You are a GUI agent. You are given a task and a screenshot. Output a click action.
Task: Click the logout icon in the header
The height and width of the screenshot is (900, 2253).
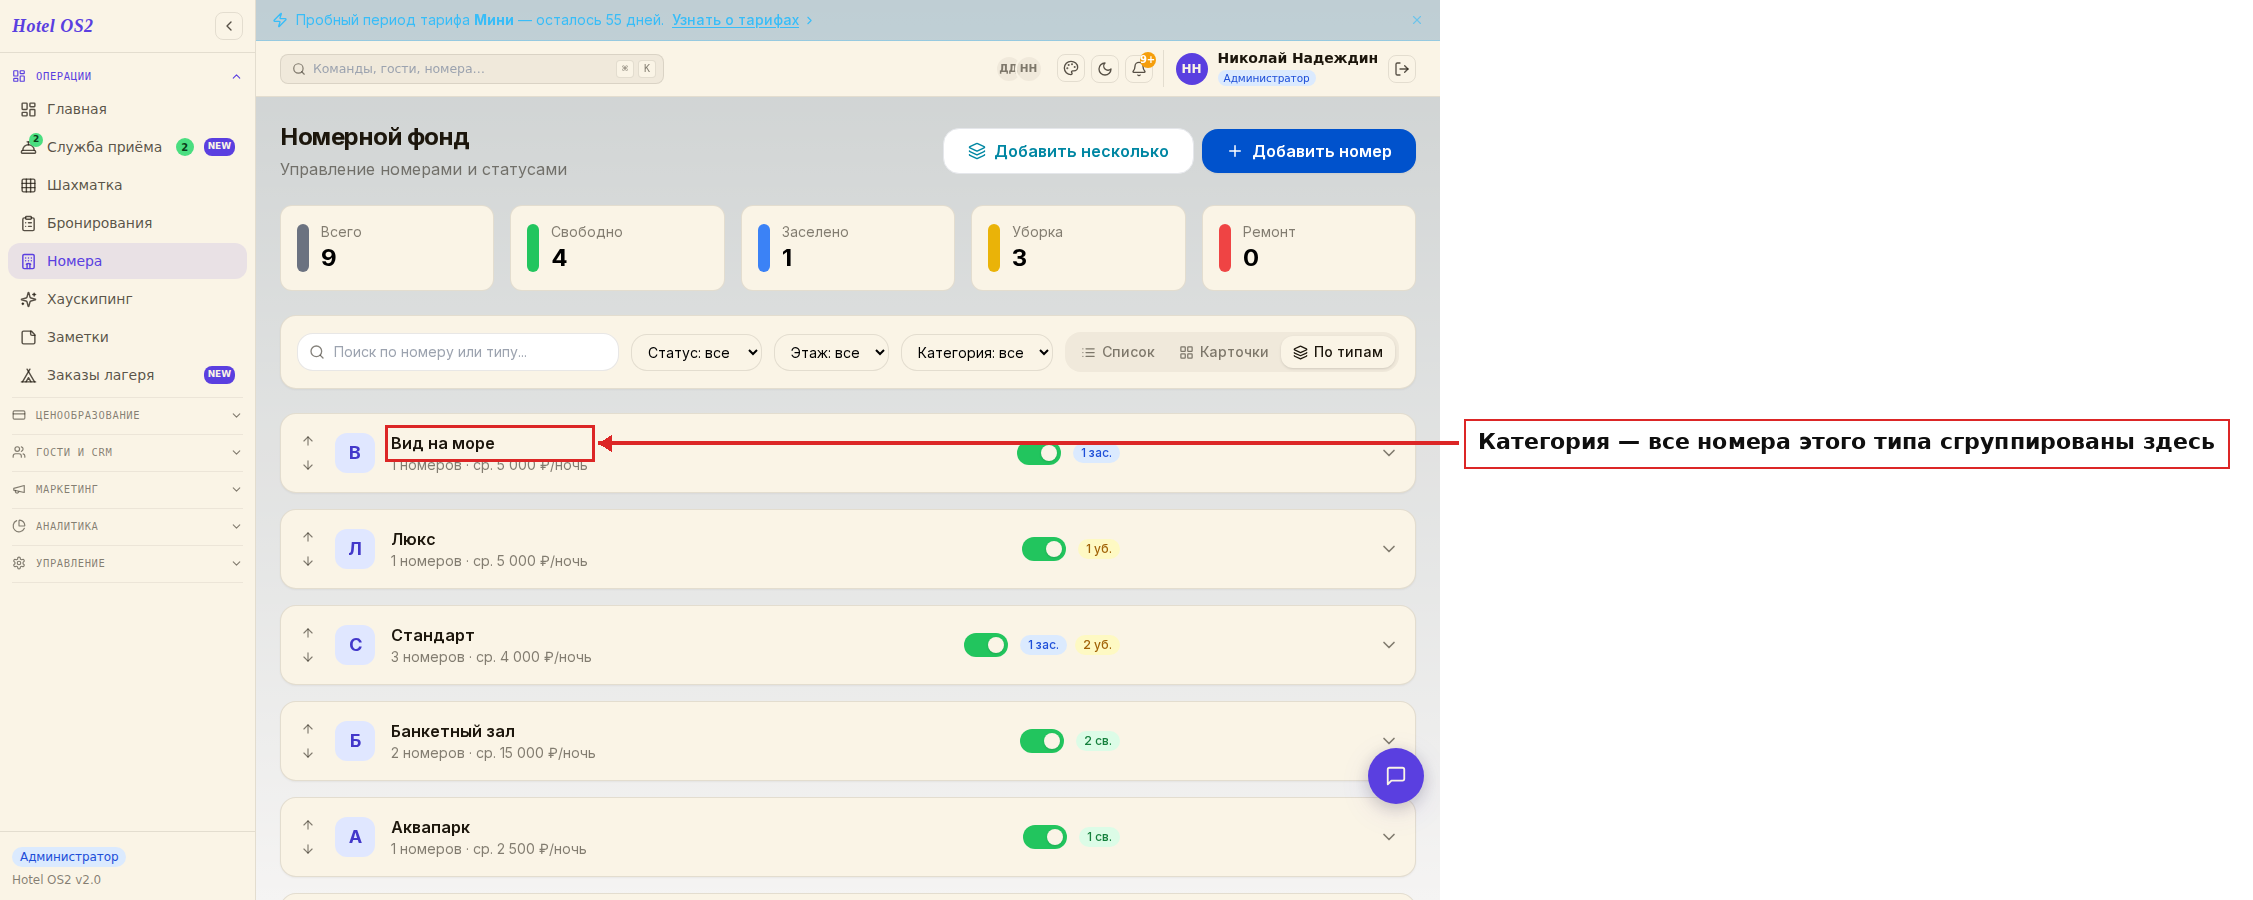1402,69
